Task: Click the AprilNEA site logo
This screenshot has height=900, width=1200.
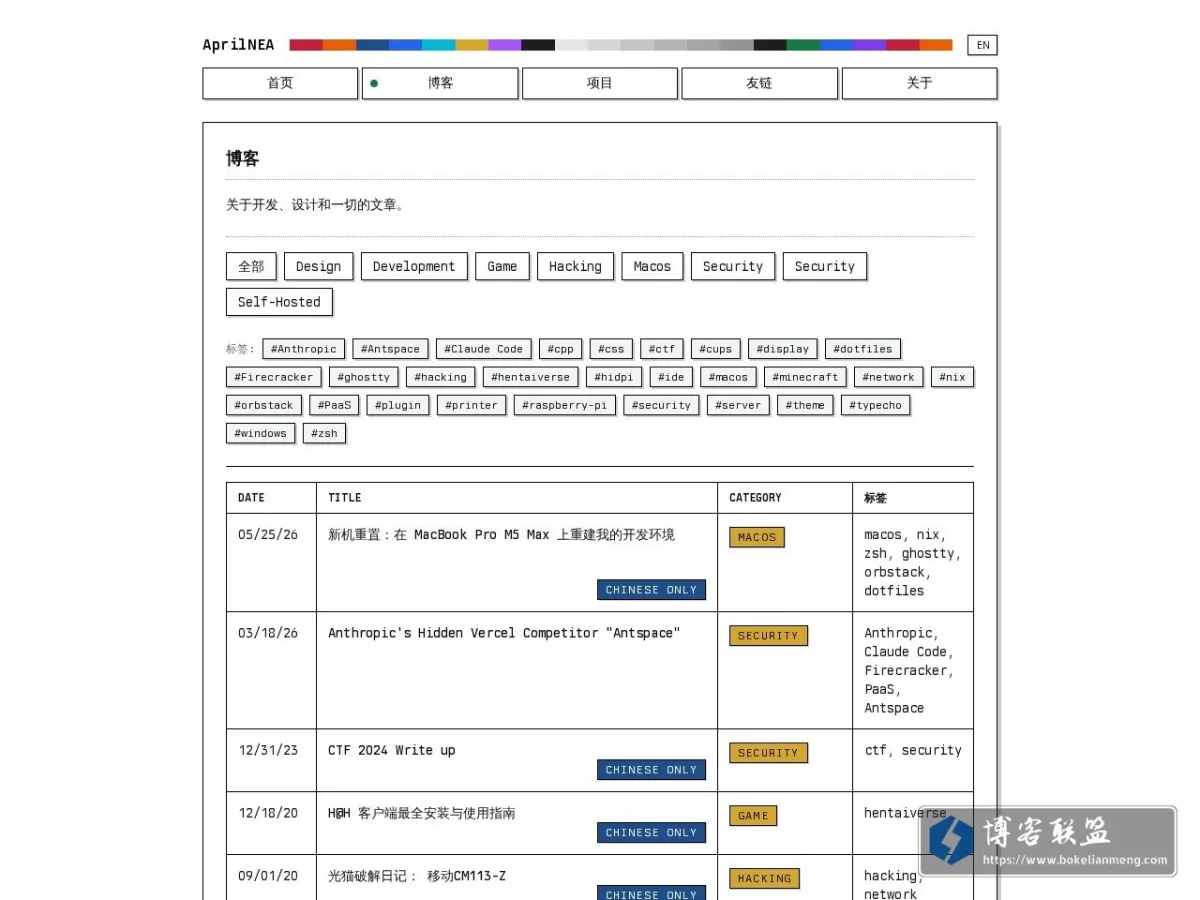Action: [x=238, y=45]
